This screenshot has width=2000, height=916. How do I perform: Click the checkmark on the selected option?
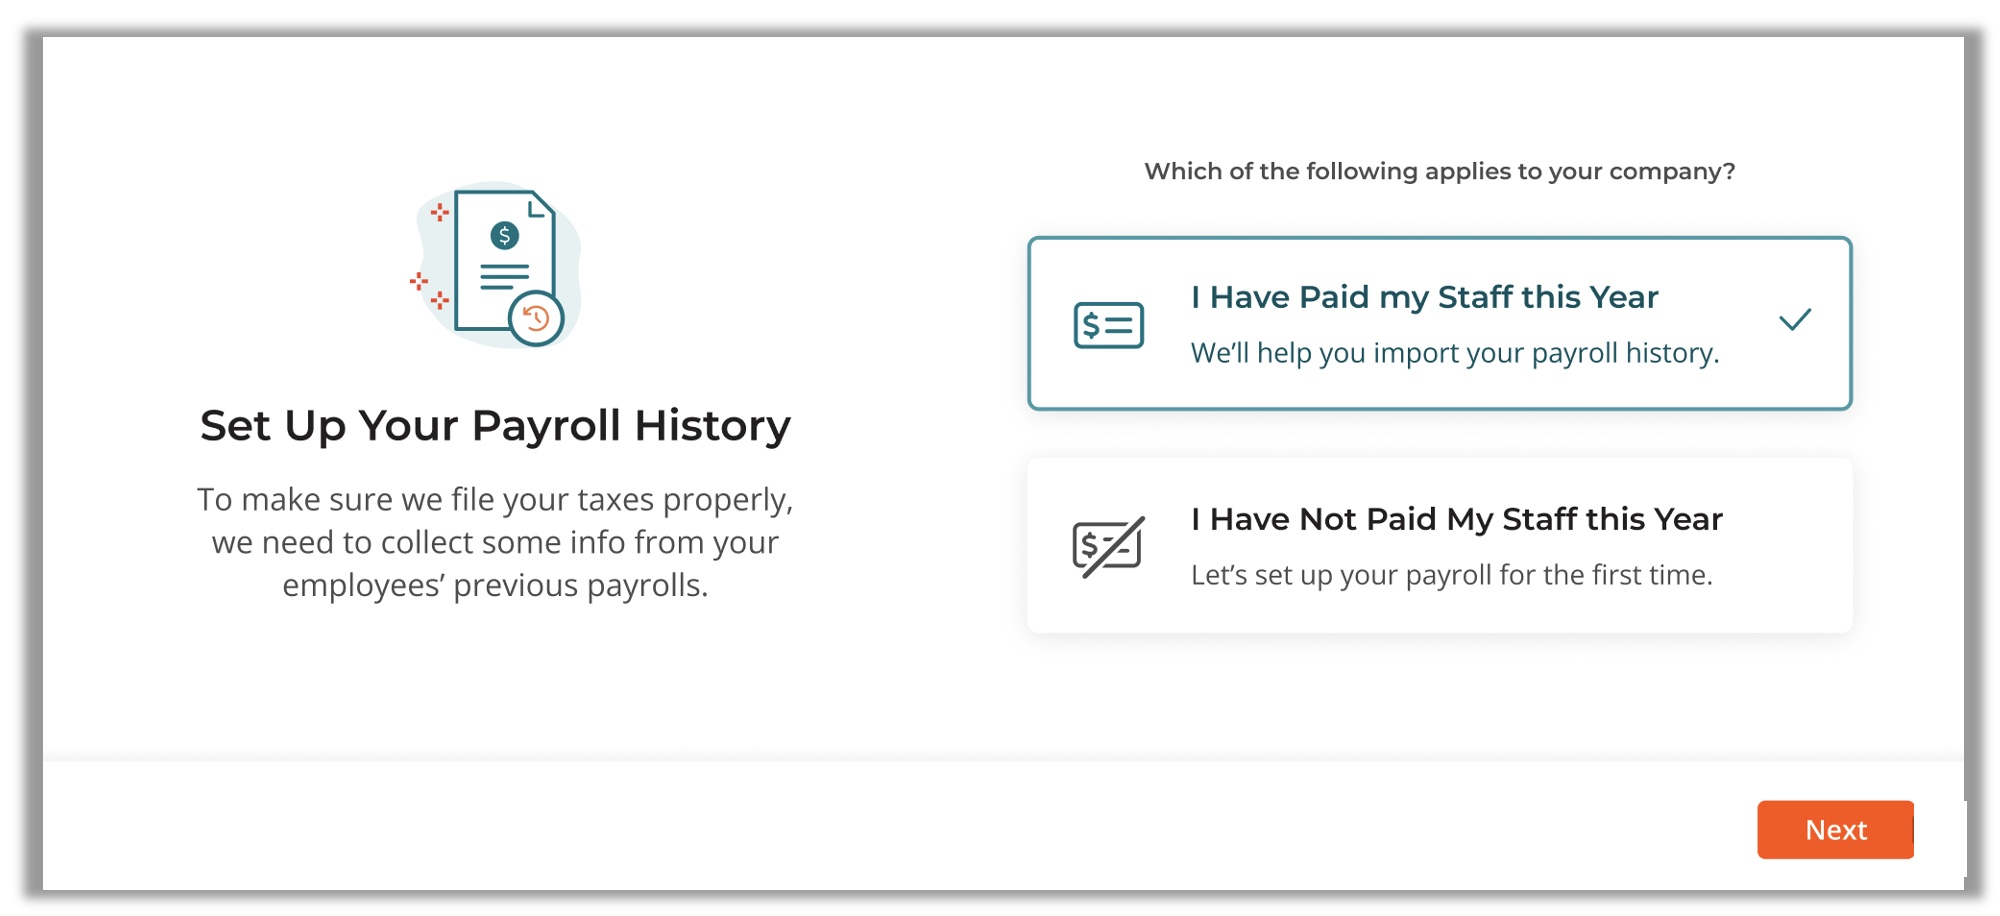click(1795, 320)
